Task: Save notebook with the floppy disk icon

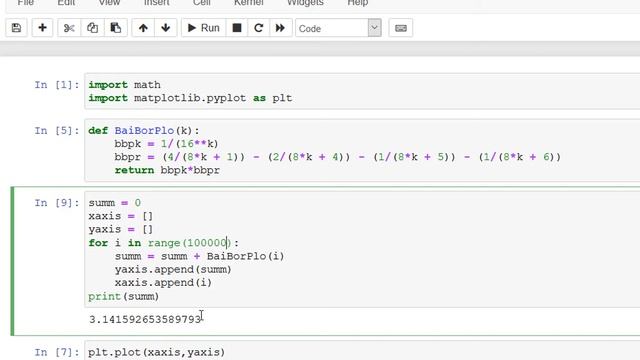Action: pyautogui.click(x=16, y=28)
